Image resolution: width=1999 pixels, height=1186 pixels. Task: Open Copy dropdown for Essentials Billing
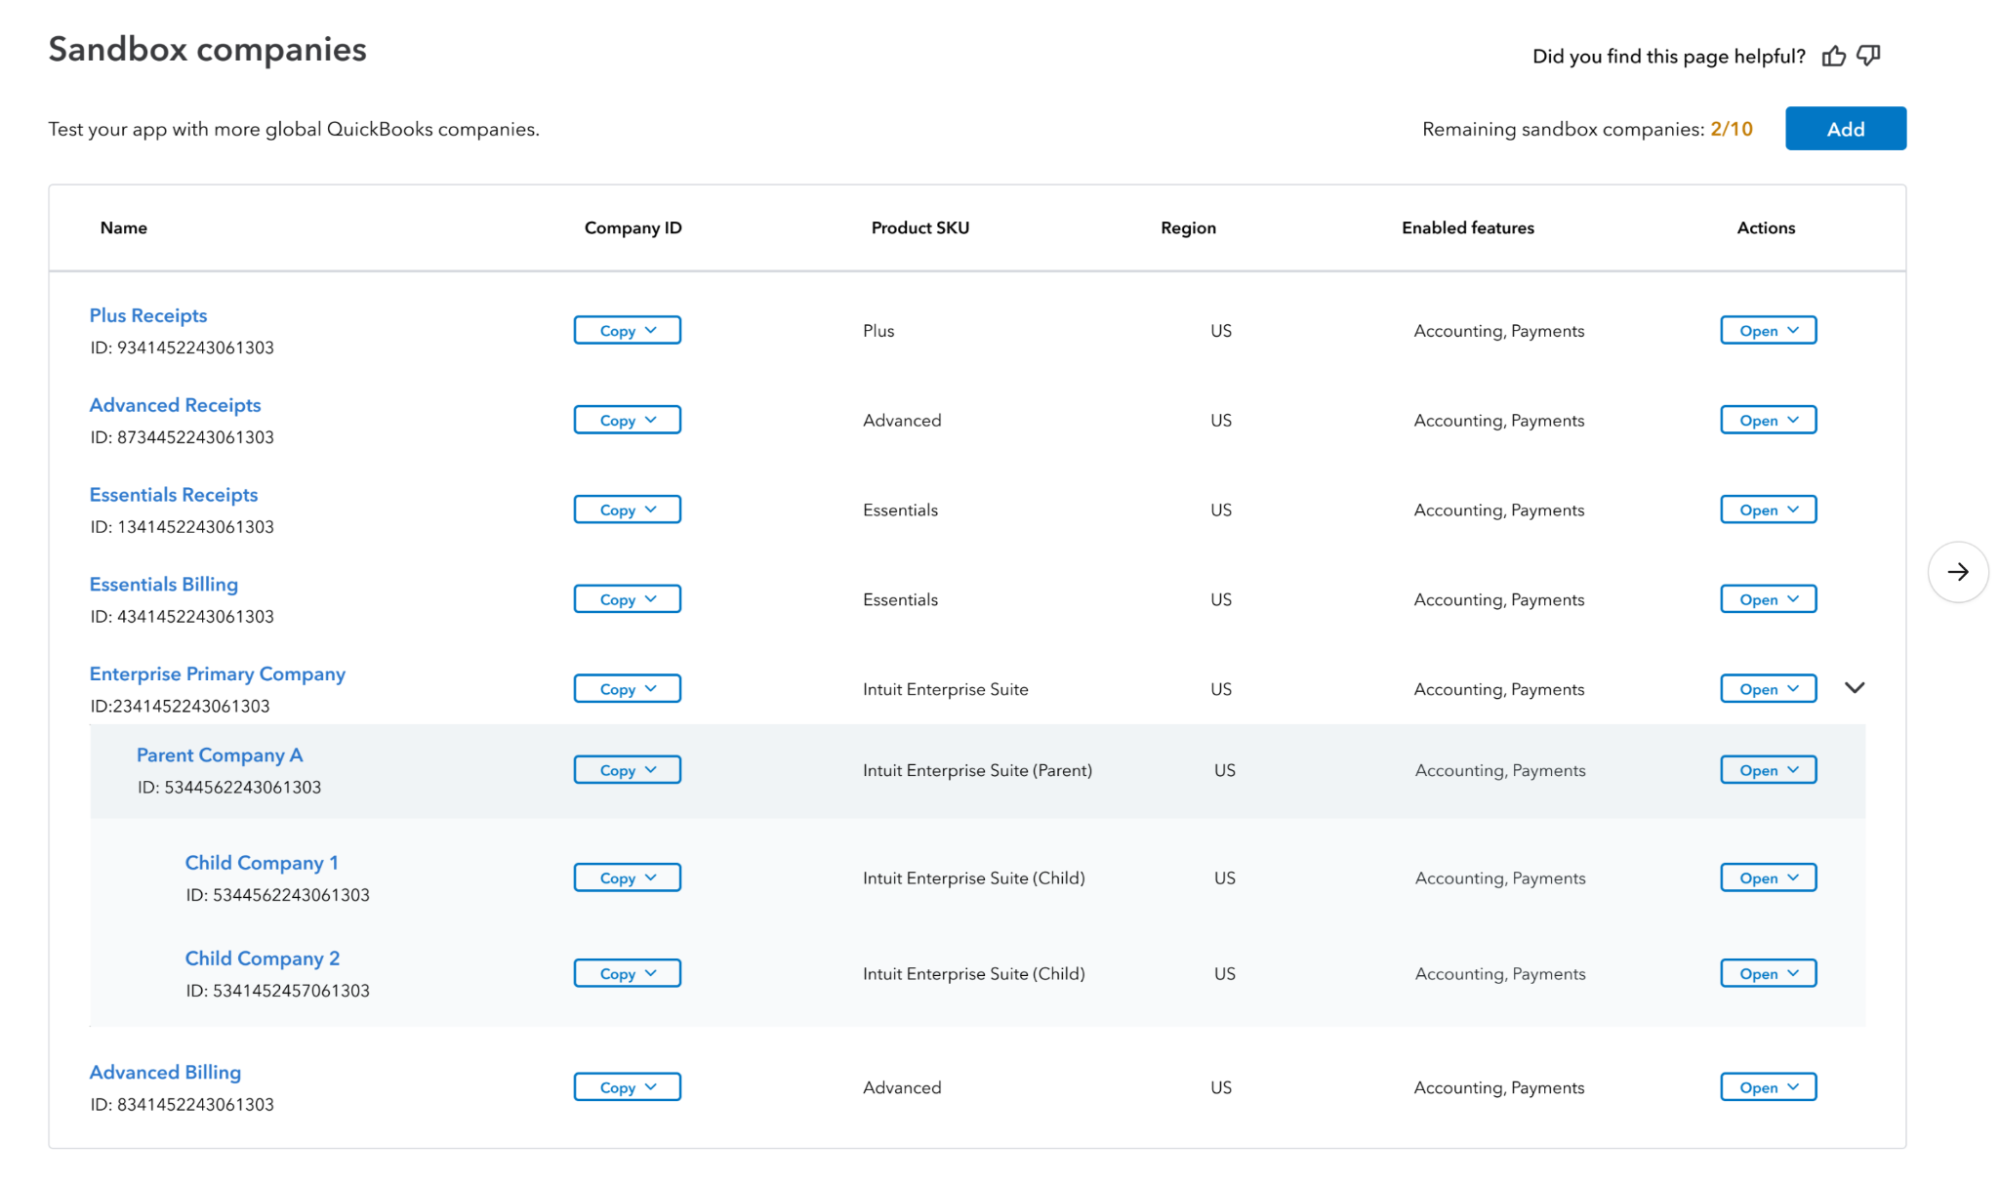pyautogui.click(x=627, y=599)
